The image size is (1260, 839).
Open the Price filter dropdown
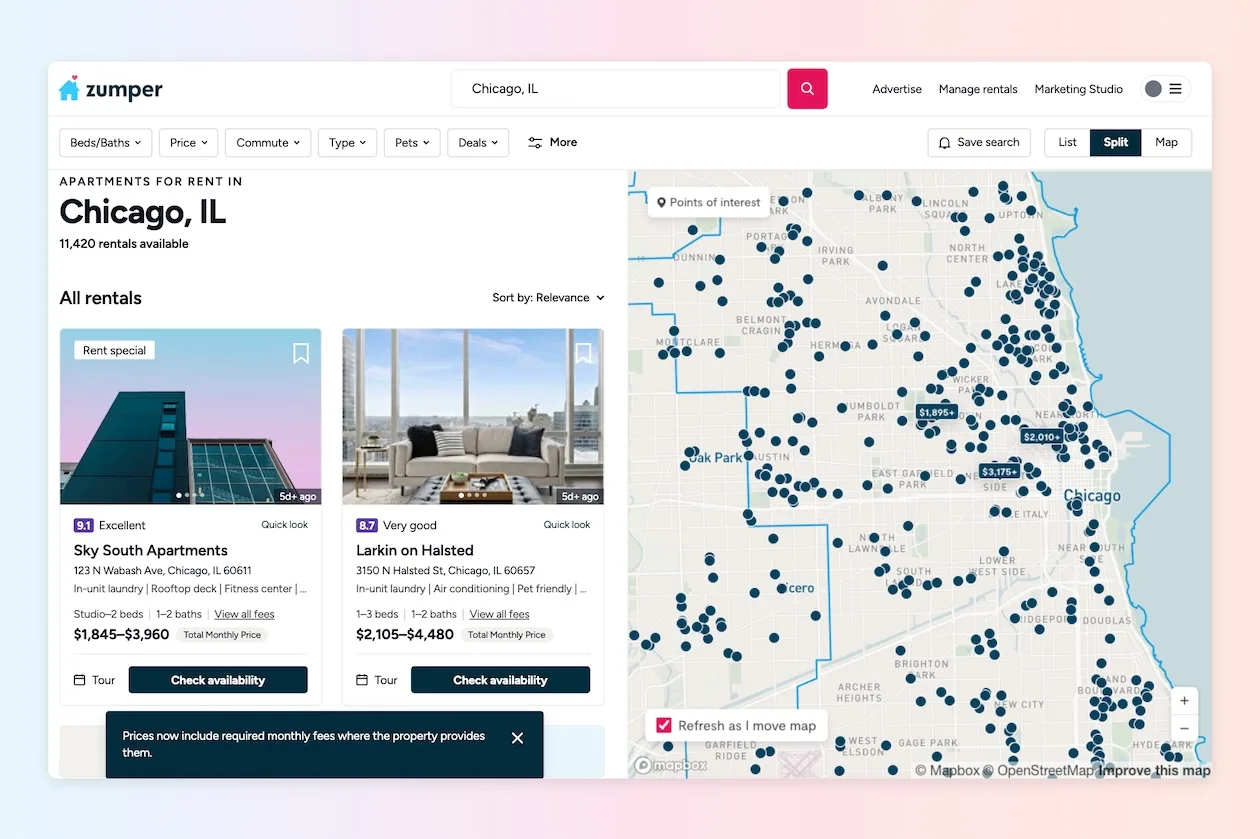(x=188, y=143)
